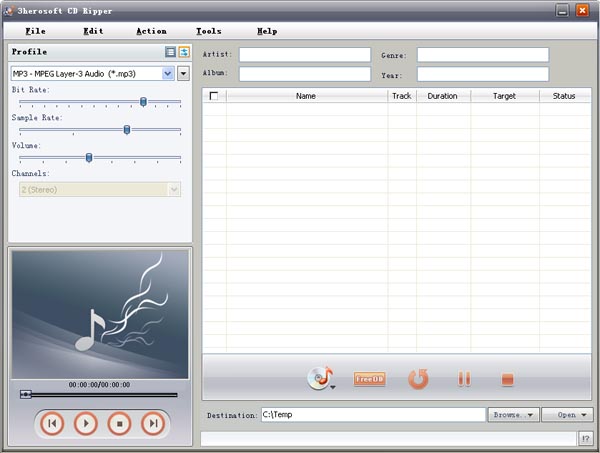Toggle the select-all checkbox in track list
The height and width of the screenshot is (453, 600).
click(x=213, y=96)
